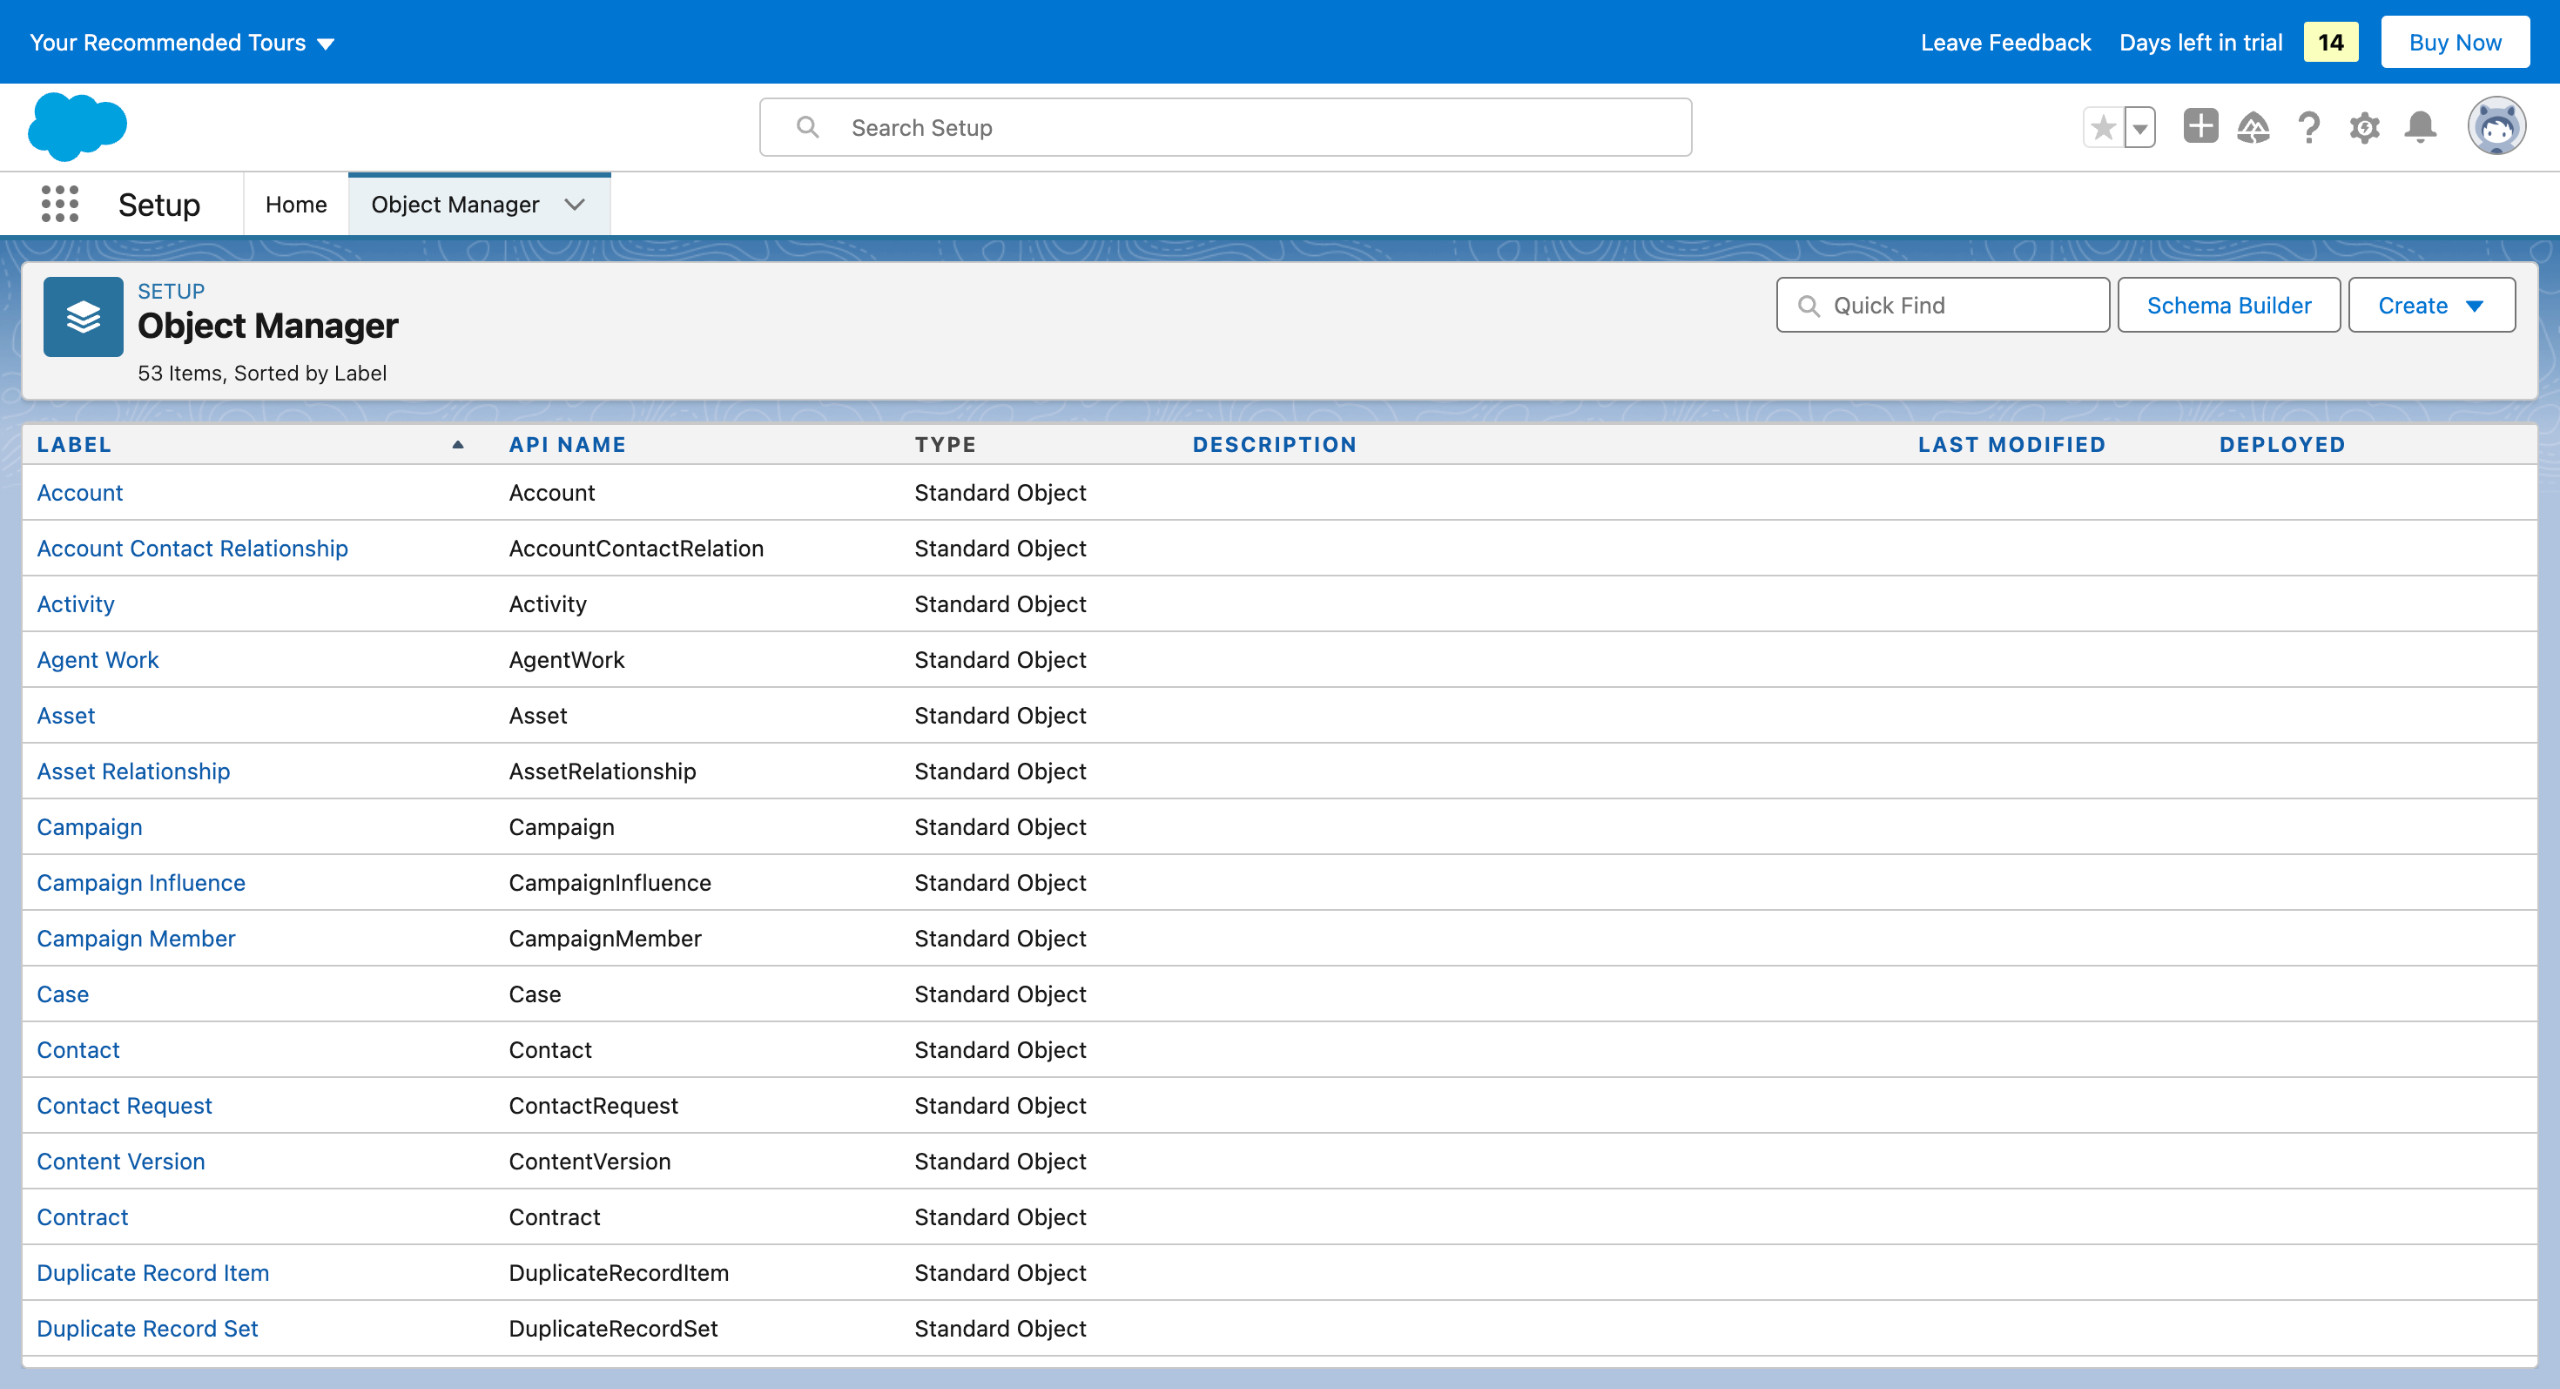Viewport: 2560px width, 1389px height.
Task: Open the Notifications bell icon
Action: (x=2421, y=128)
